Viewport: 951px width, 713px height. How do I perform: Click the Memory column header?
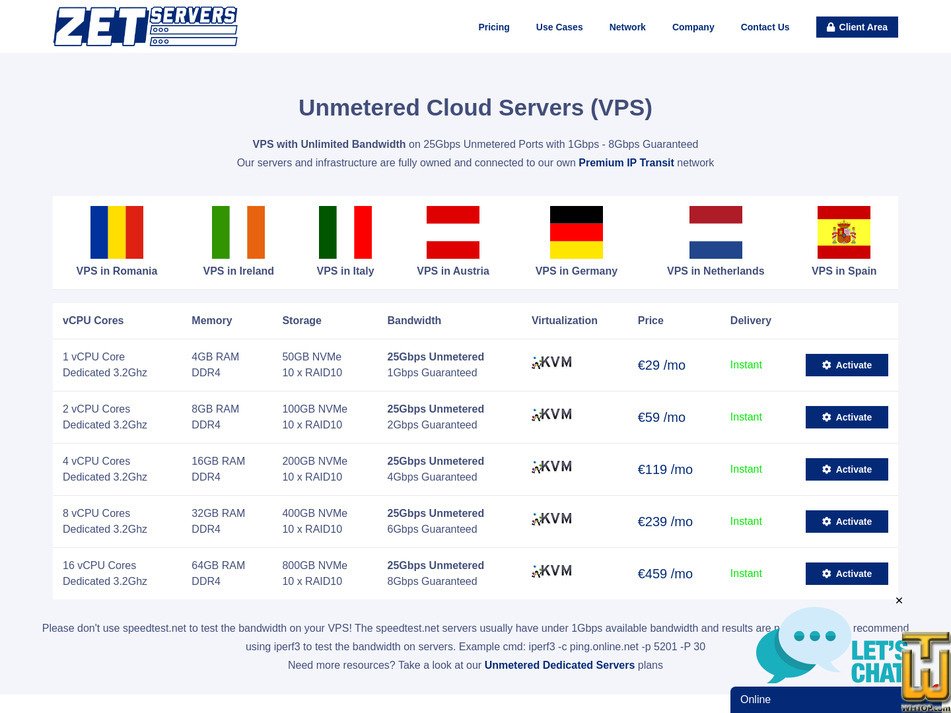click(x=212, y=320)
